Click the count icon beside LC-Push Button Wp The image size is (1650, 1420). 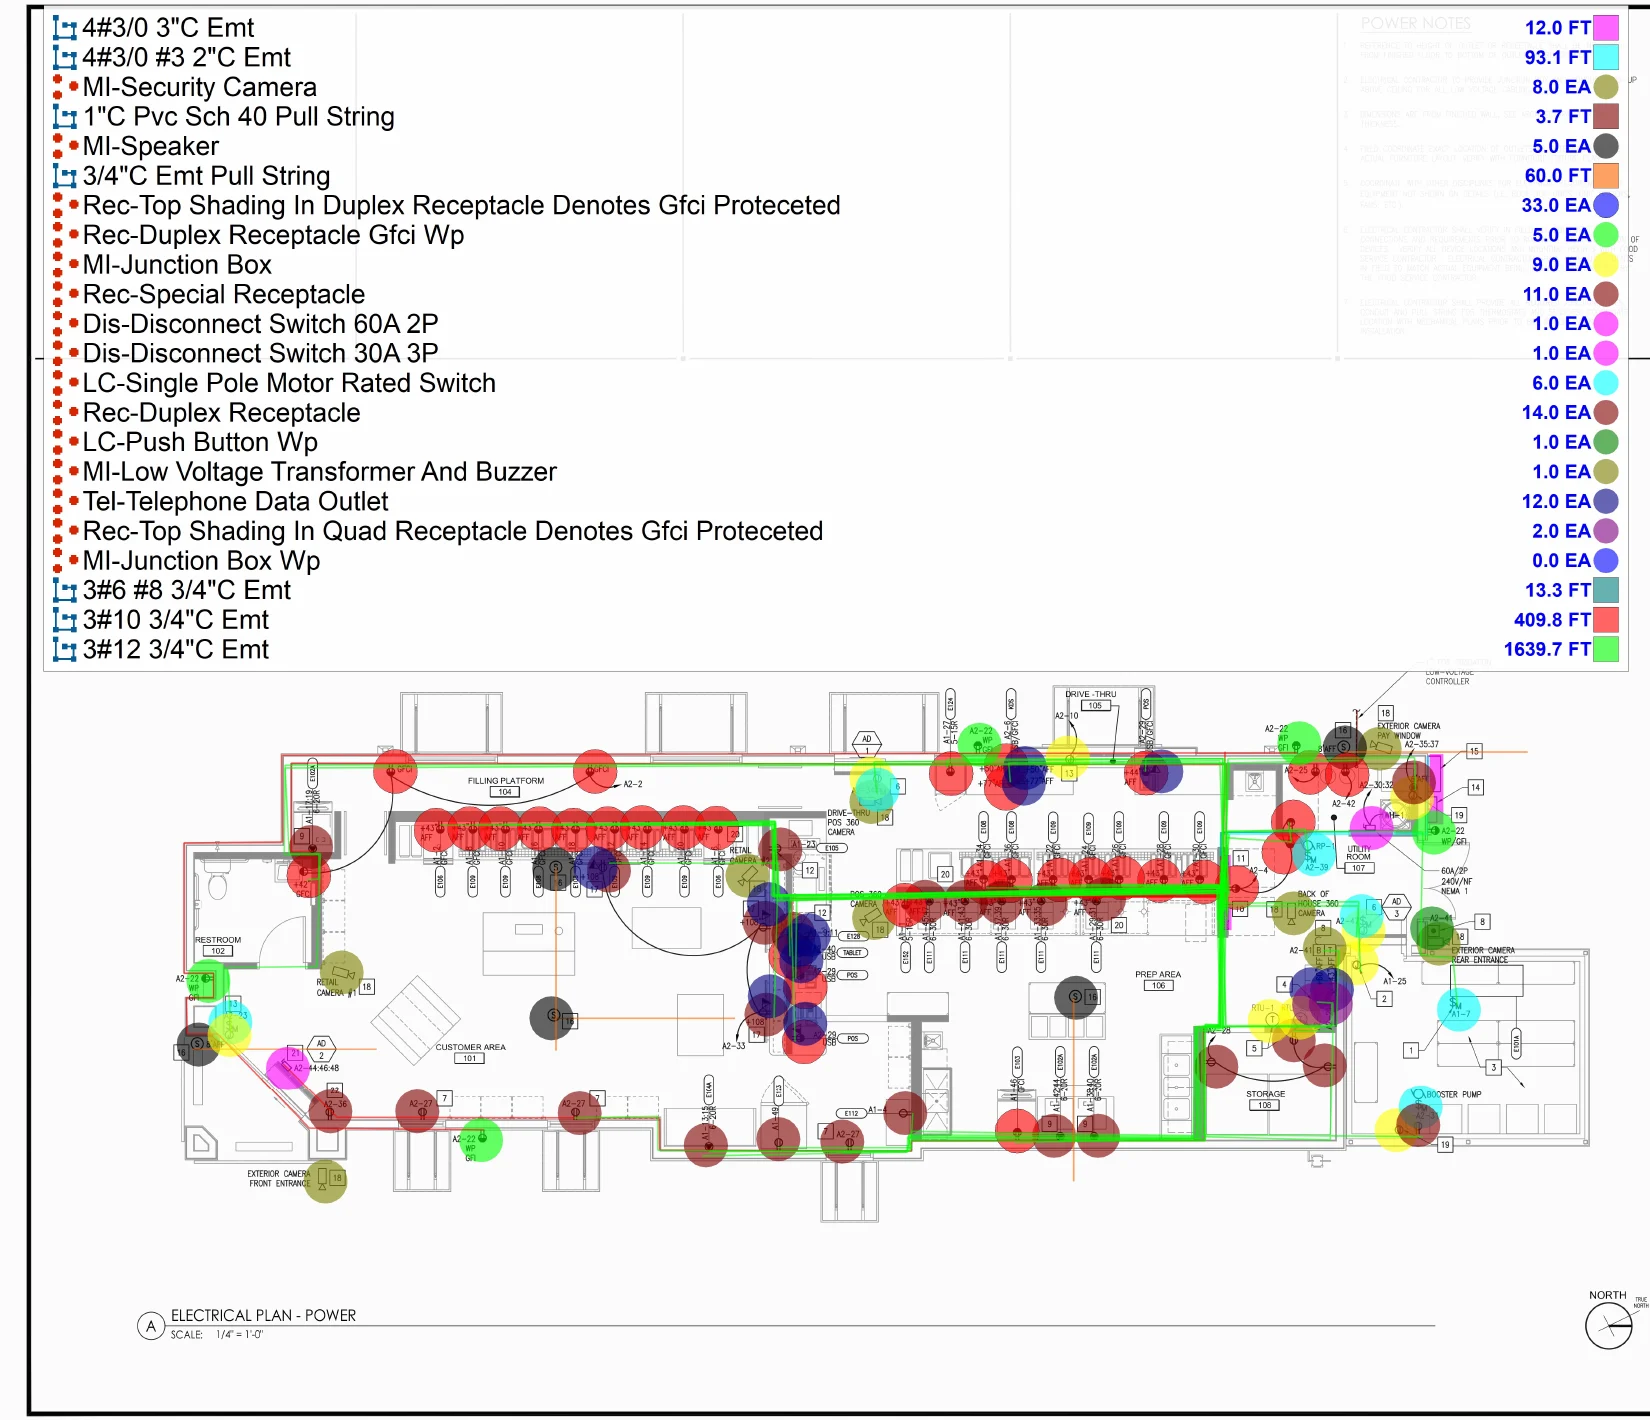[x=65, y=443]
